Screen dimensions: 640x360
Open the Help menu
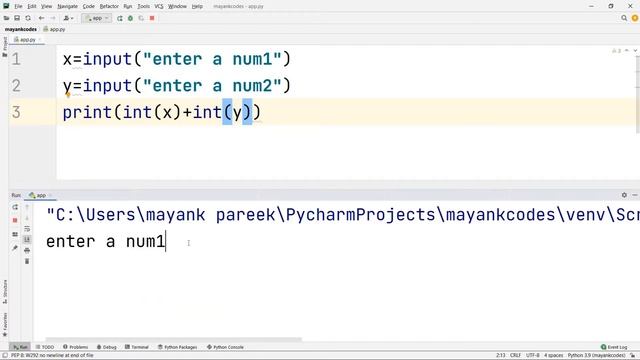coord(197,6)
